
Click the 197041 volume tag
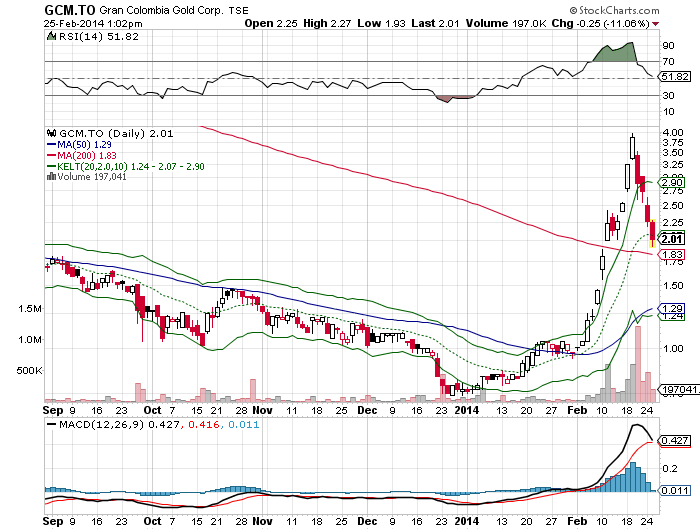click(679, 390)
